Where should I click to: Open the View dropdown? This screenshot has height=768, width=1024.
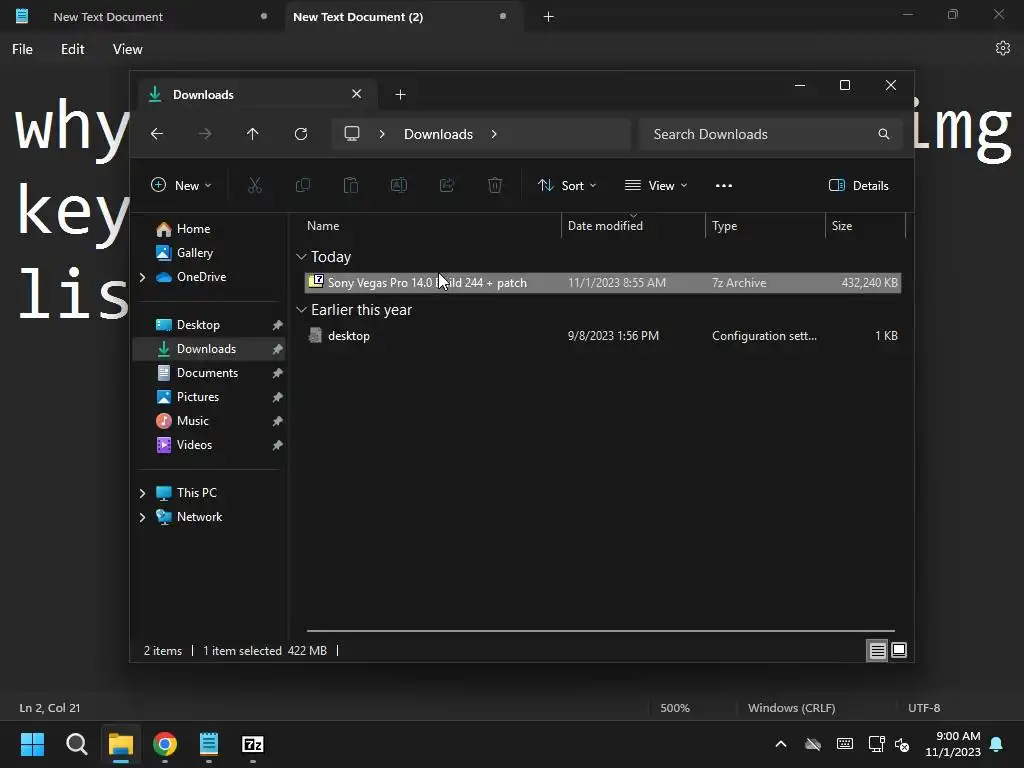656,185
